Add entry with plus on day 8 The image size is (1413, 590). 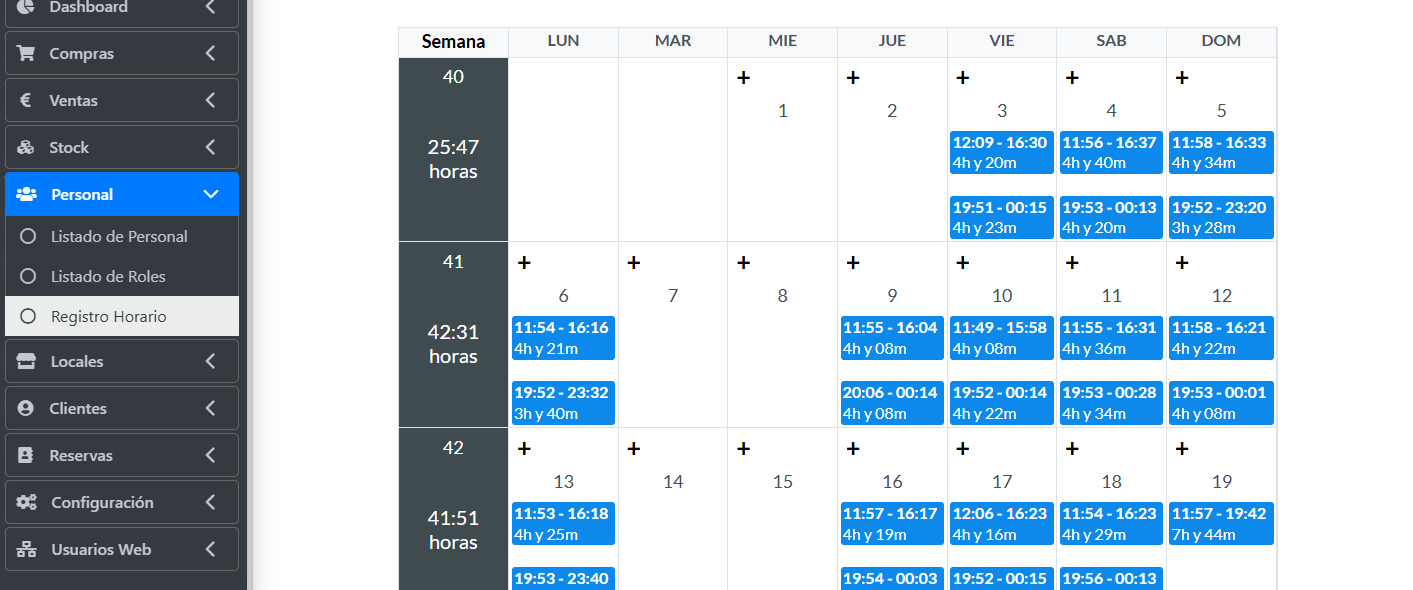[x=743, y=263]
